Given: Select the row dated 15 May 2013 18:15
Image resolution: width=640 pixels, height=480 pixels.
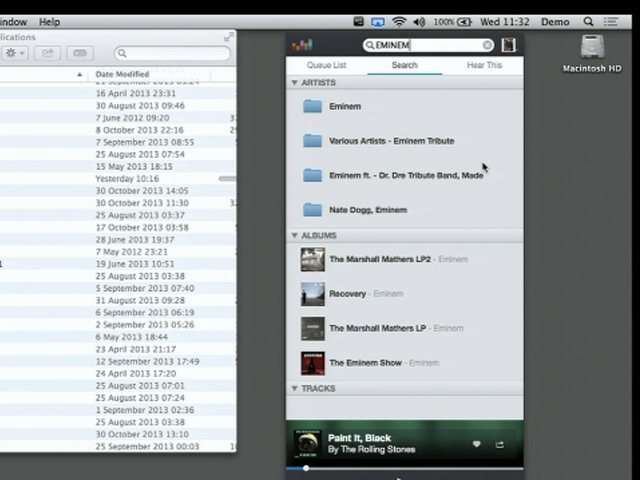Looking at the screenshot, I should (x=118, y=167).
